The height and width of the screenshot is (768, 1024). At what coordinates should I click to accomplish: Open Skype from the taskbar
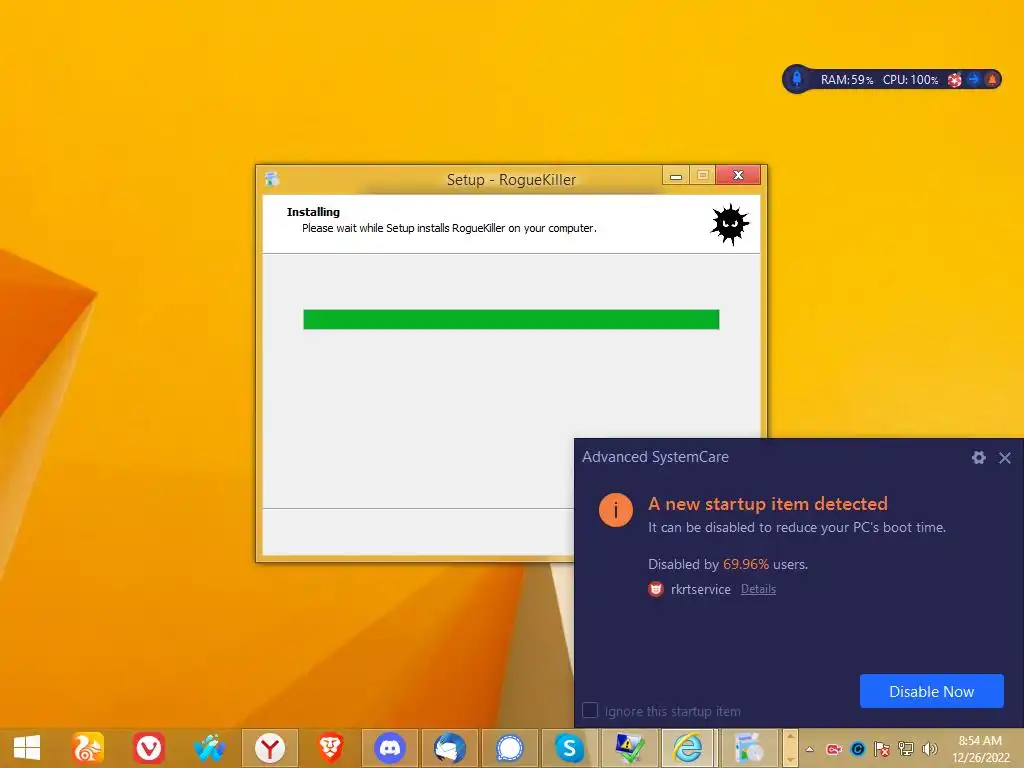click(569, 748)
